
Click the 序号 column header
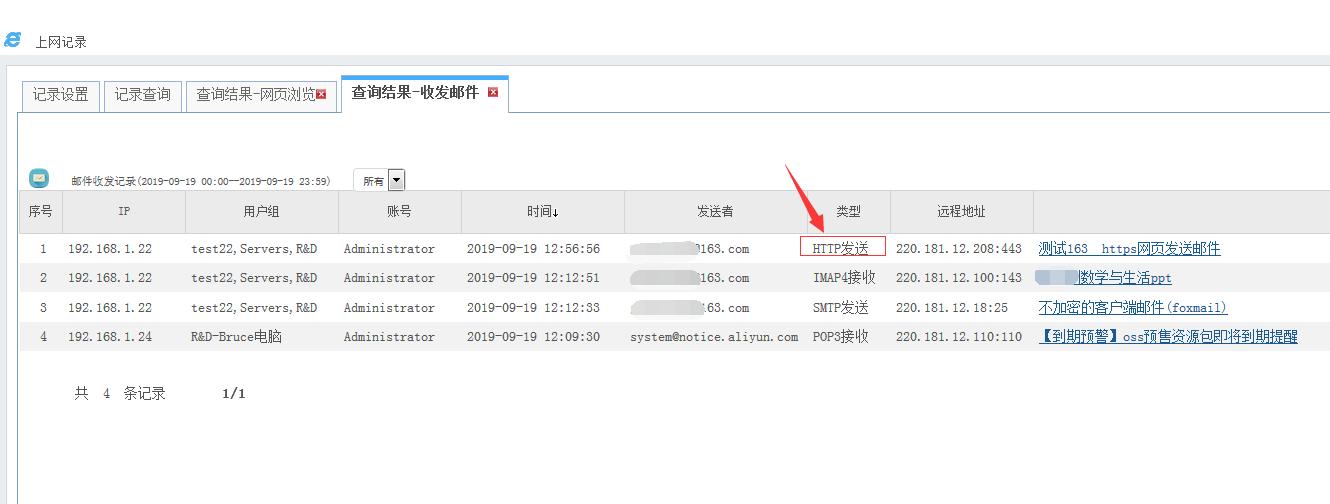[41, 212]
